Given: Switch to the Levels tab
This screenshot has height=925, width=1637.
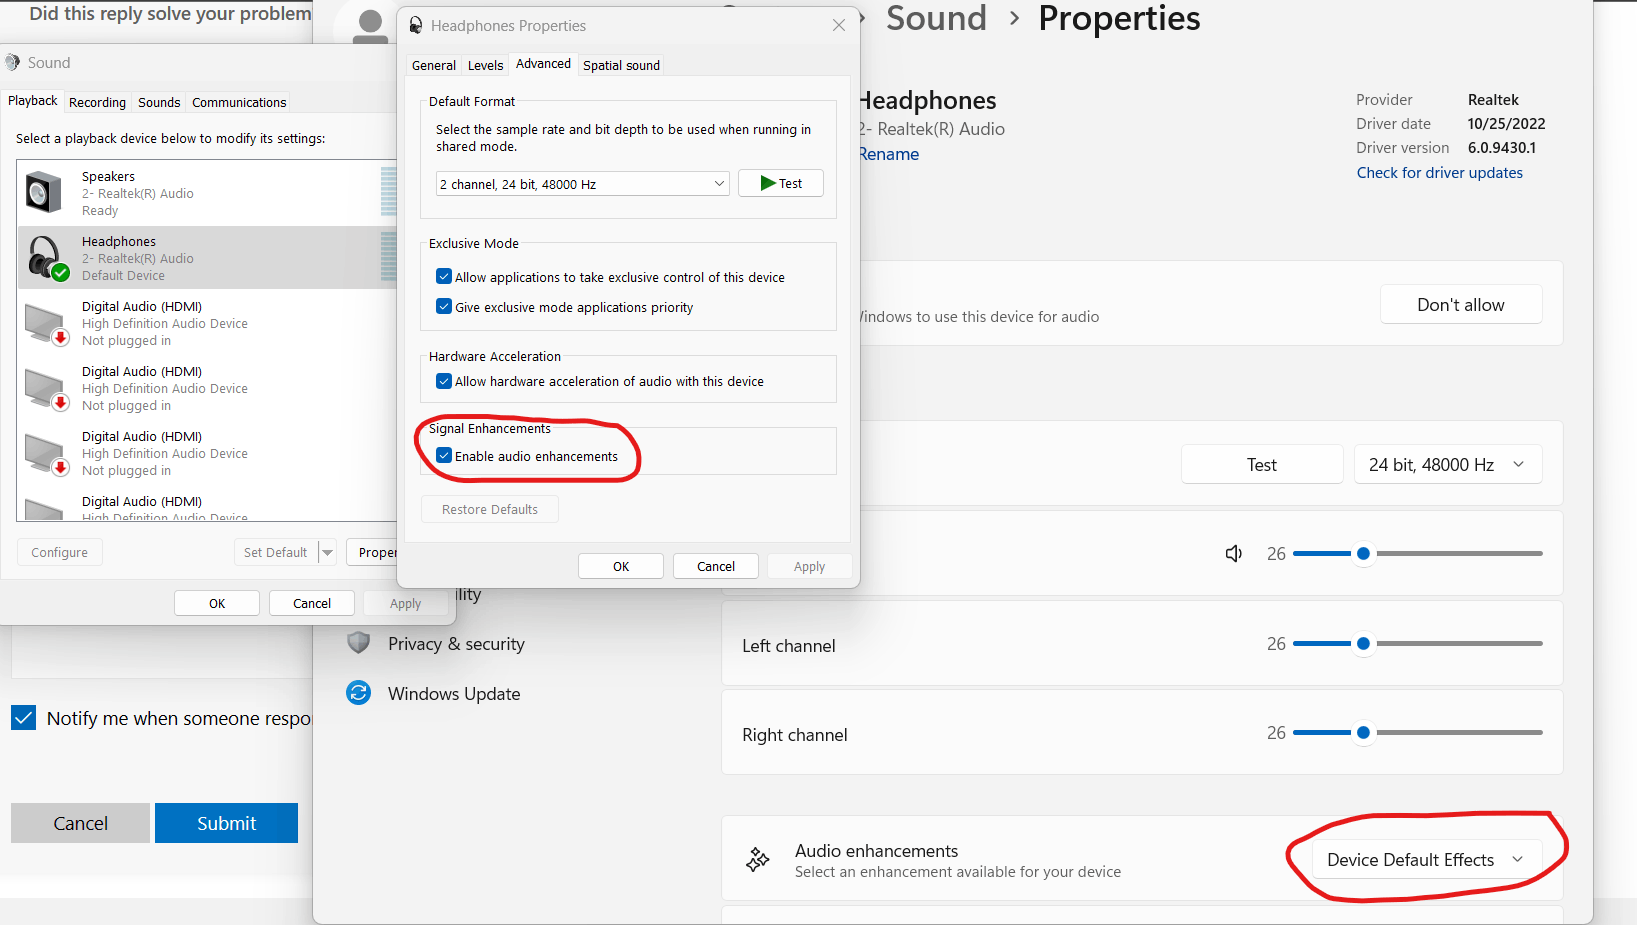Looking at the screenshot, I should [485, 65].
